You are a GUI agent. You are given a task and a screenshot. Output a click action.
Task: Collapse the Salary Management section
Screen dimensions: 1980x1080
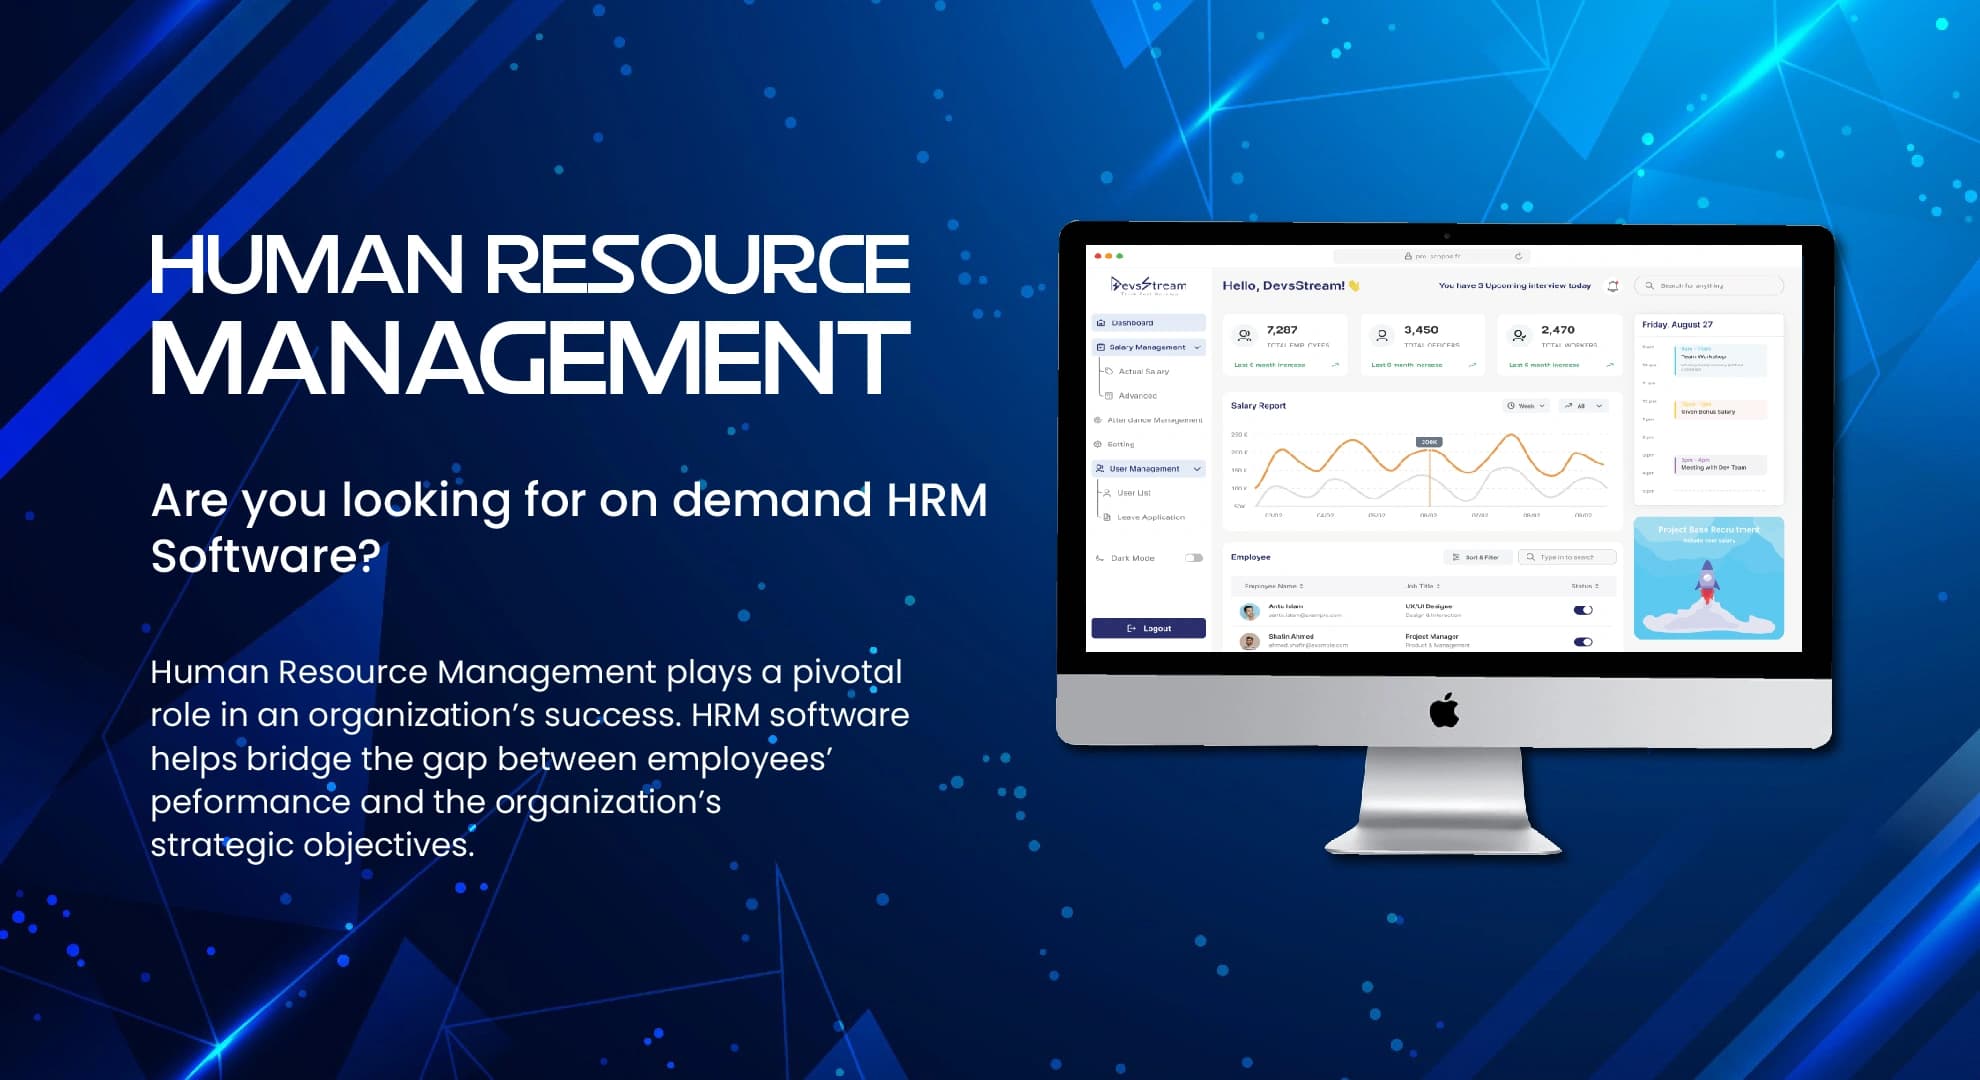pyautogui.click(x=1197, y=347)
